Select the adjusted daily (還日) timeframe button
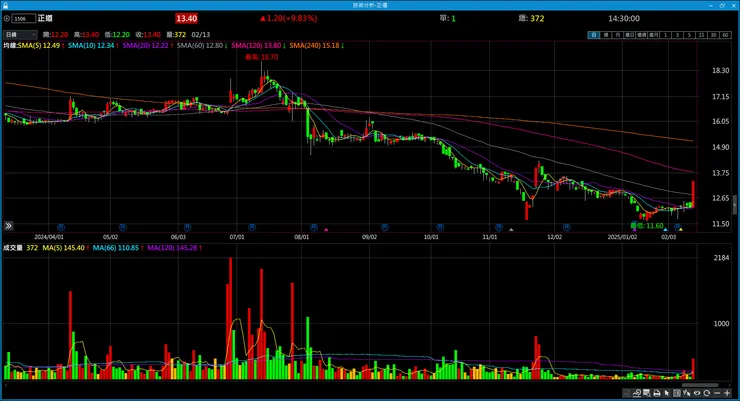The image size is (740, 401). tap(630, 35)
